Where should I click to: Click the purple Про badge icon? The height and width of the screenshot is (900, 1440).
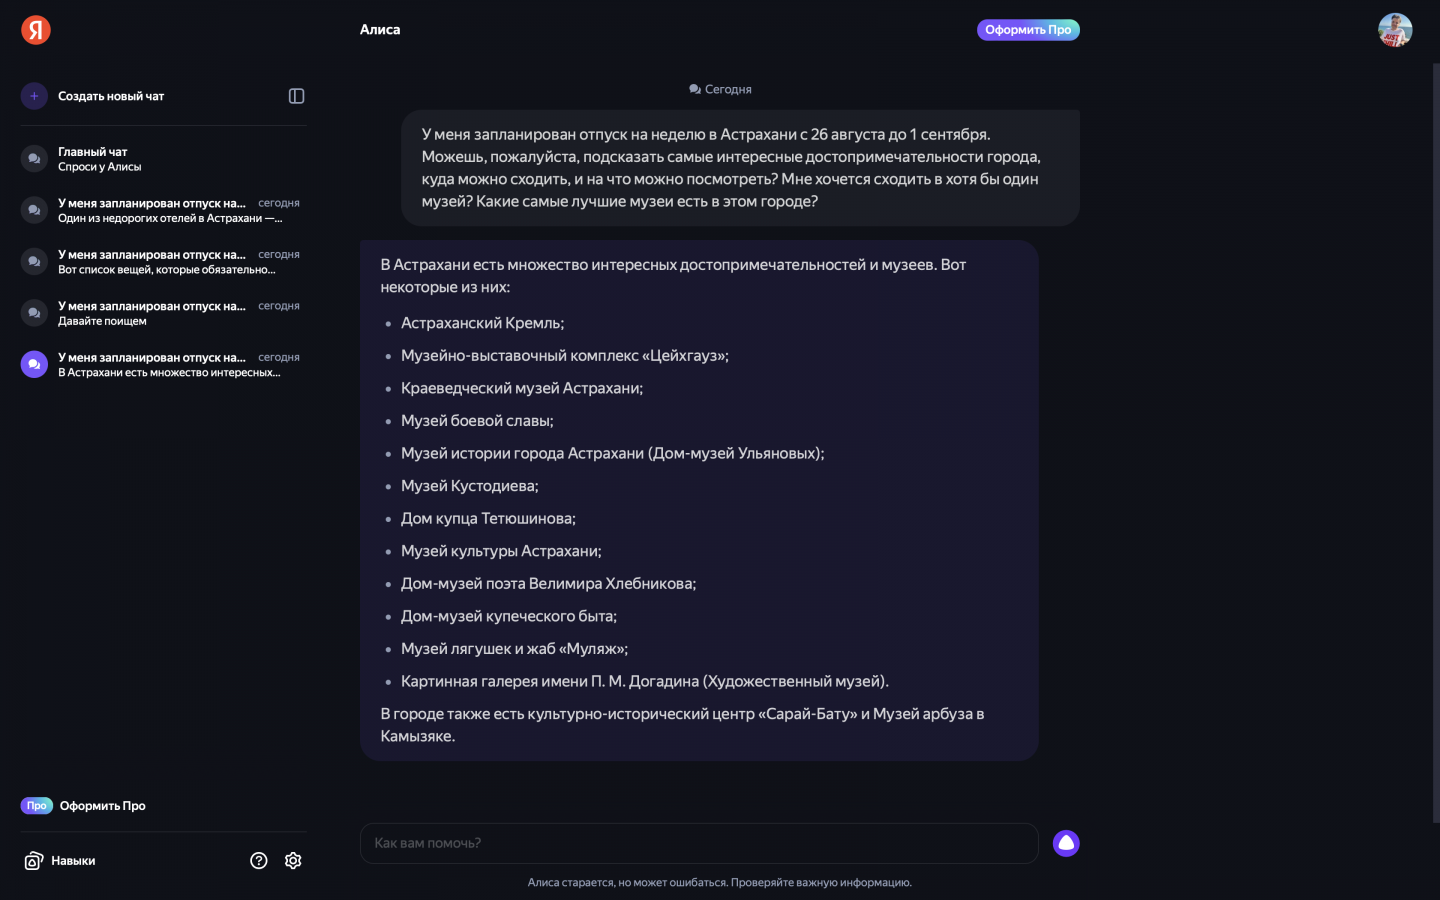pyautogui.click(x=37, y=806)
